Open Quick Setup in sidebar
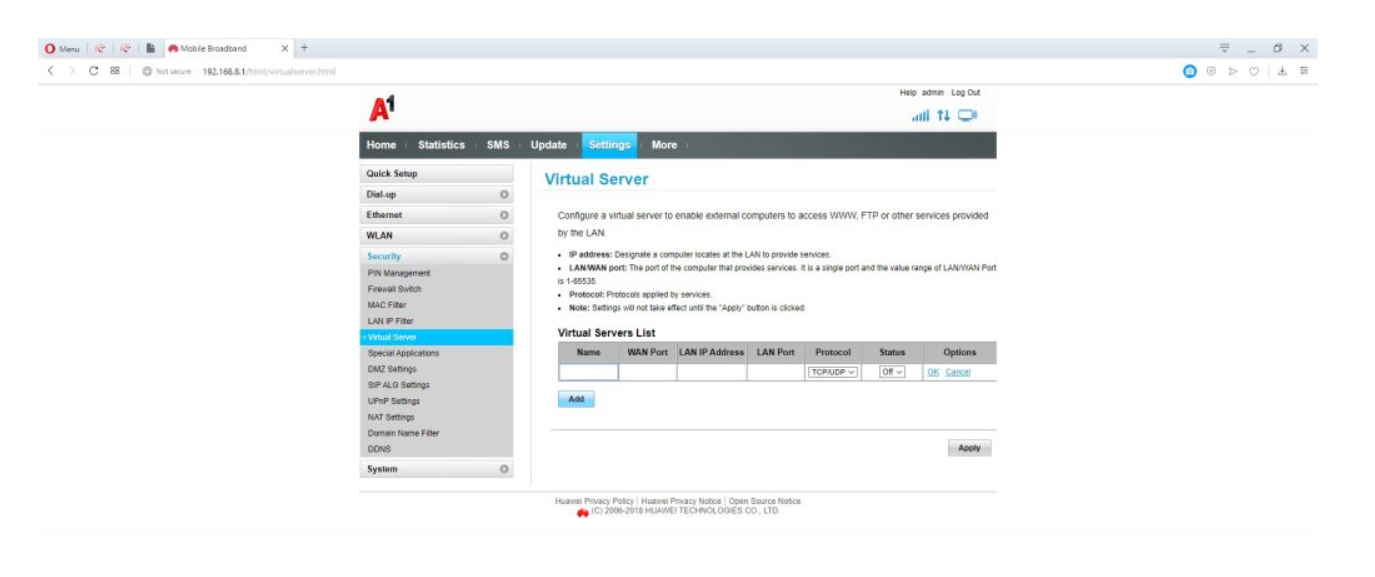Viewport: 1375px width, 577px height. point(436,173)
